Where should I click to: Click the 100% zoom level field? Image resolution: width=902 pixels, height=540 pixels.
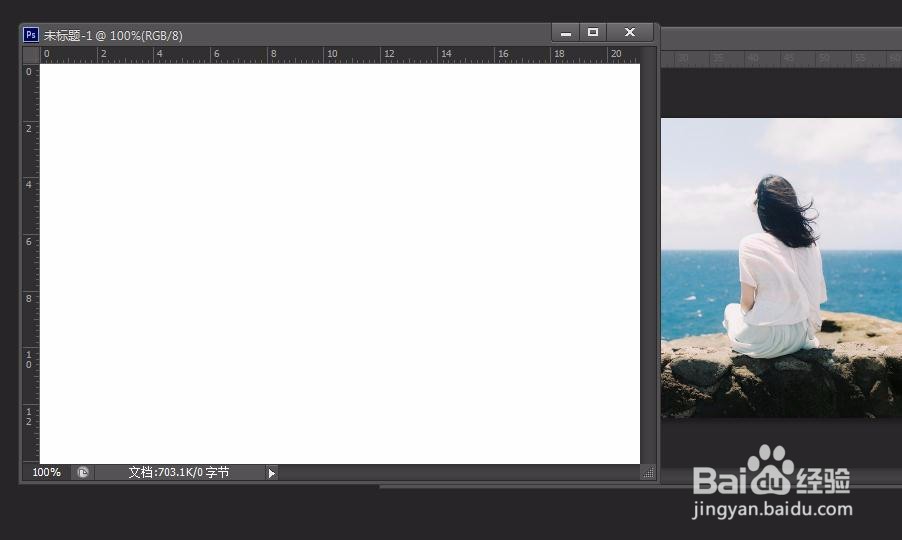[47, 472]
